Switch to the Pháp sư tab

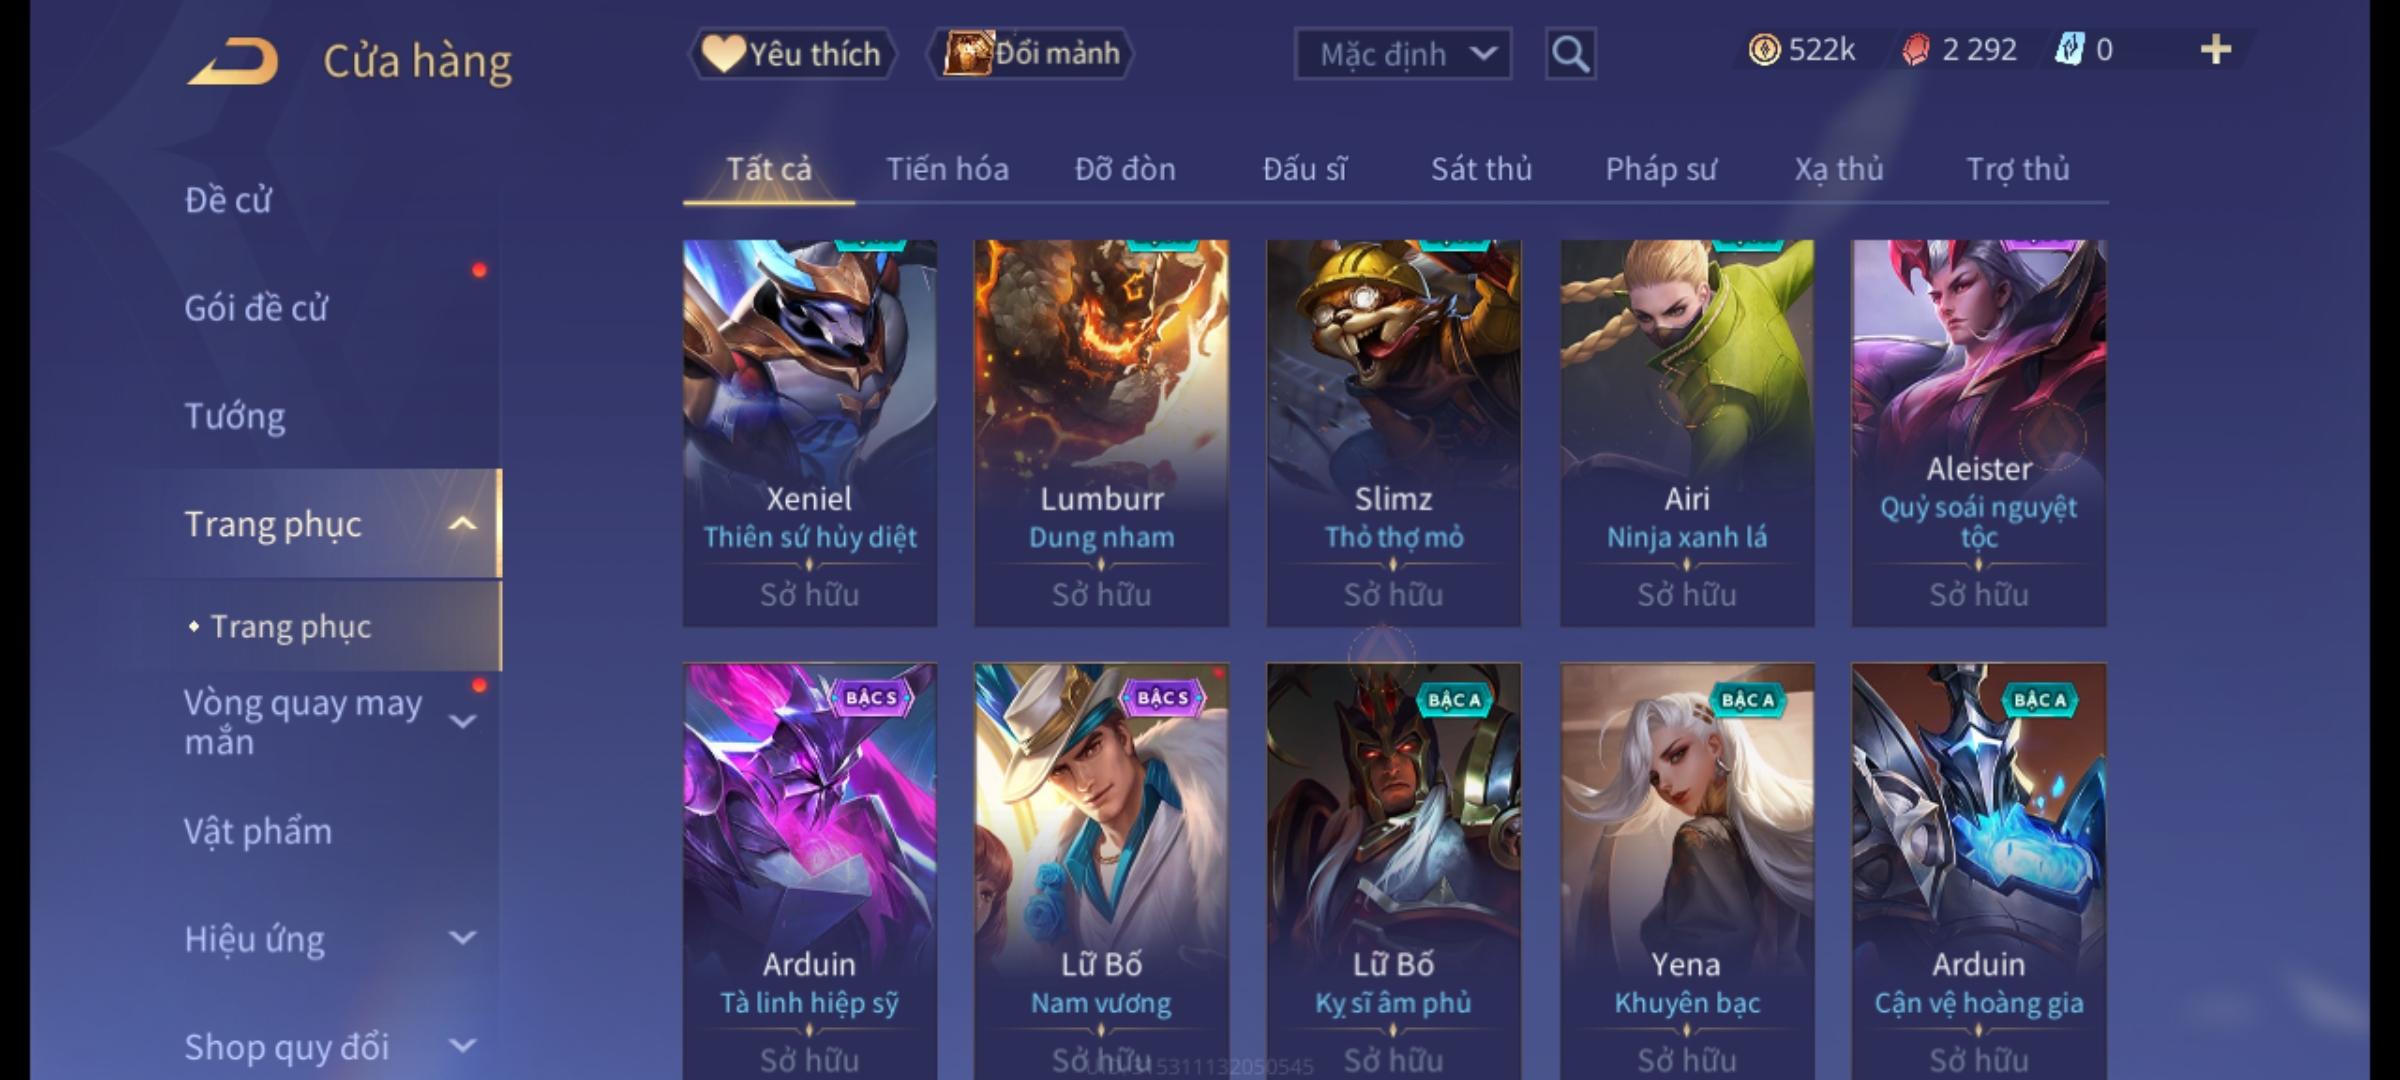coord(1661,169)
